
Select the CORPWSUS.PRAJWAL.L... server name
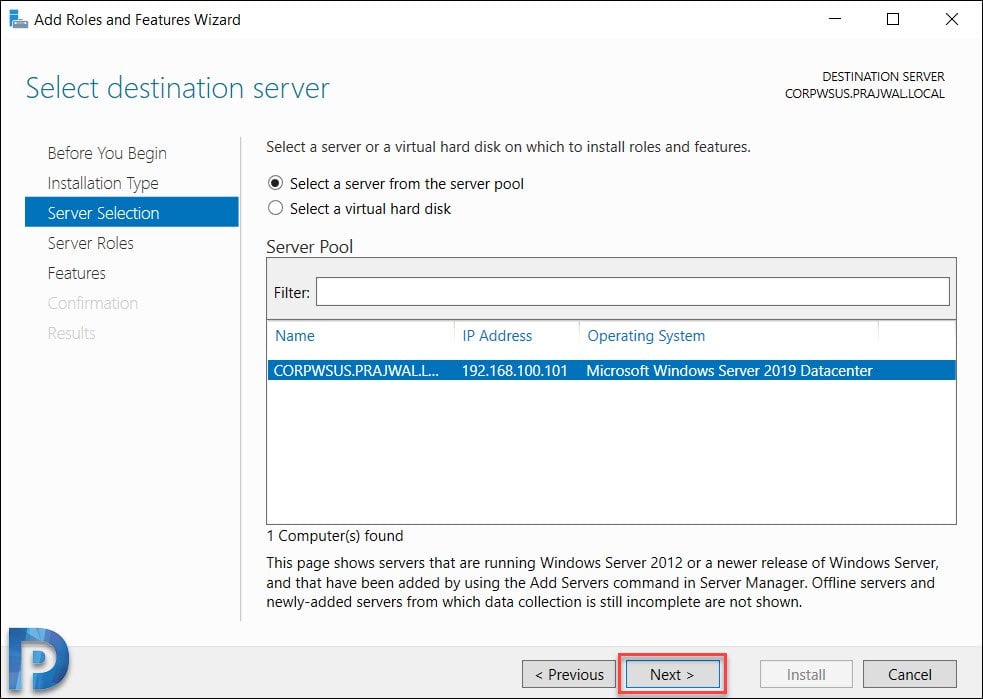[x=356, y=371]
